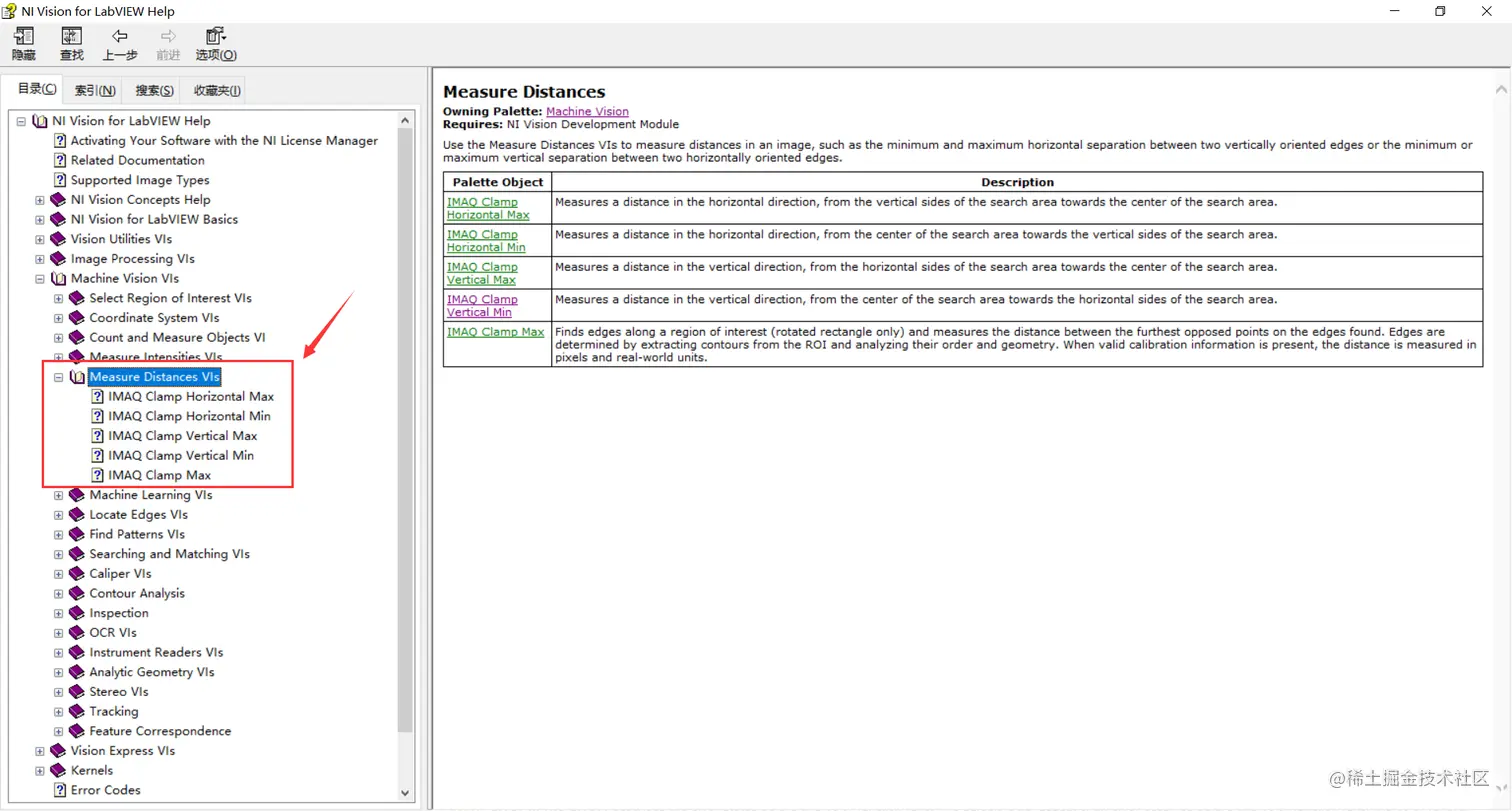Click the contents tree scrollbar up arrow
Screen dimensions: 1512x811
[405, 121]
